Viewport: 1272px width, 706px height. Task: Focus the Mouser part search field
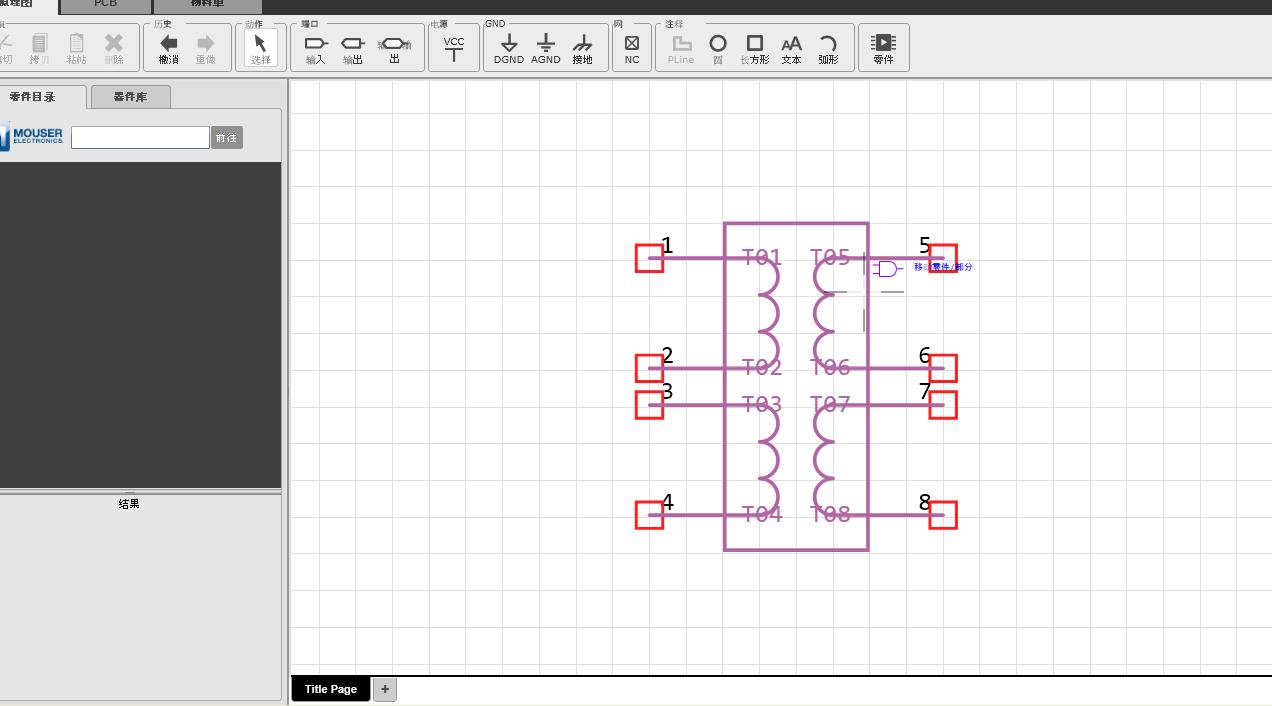(x=140, y=137)
